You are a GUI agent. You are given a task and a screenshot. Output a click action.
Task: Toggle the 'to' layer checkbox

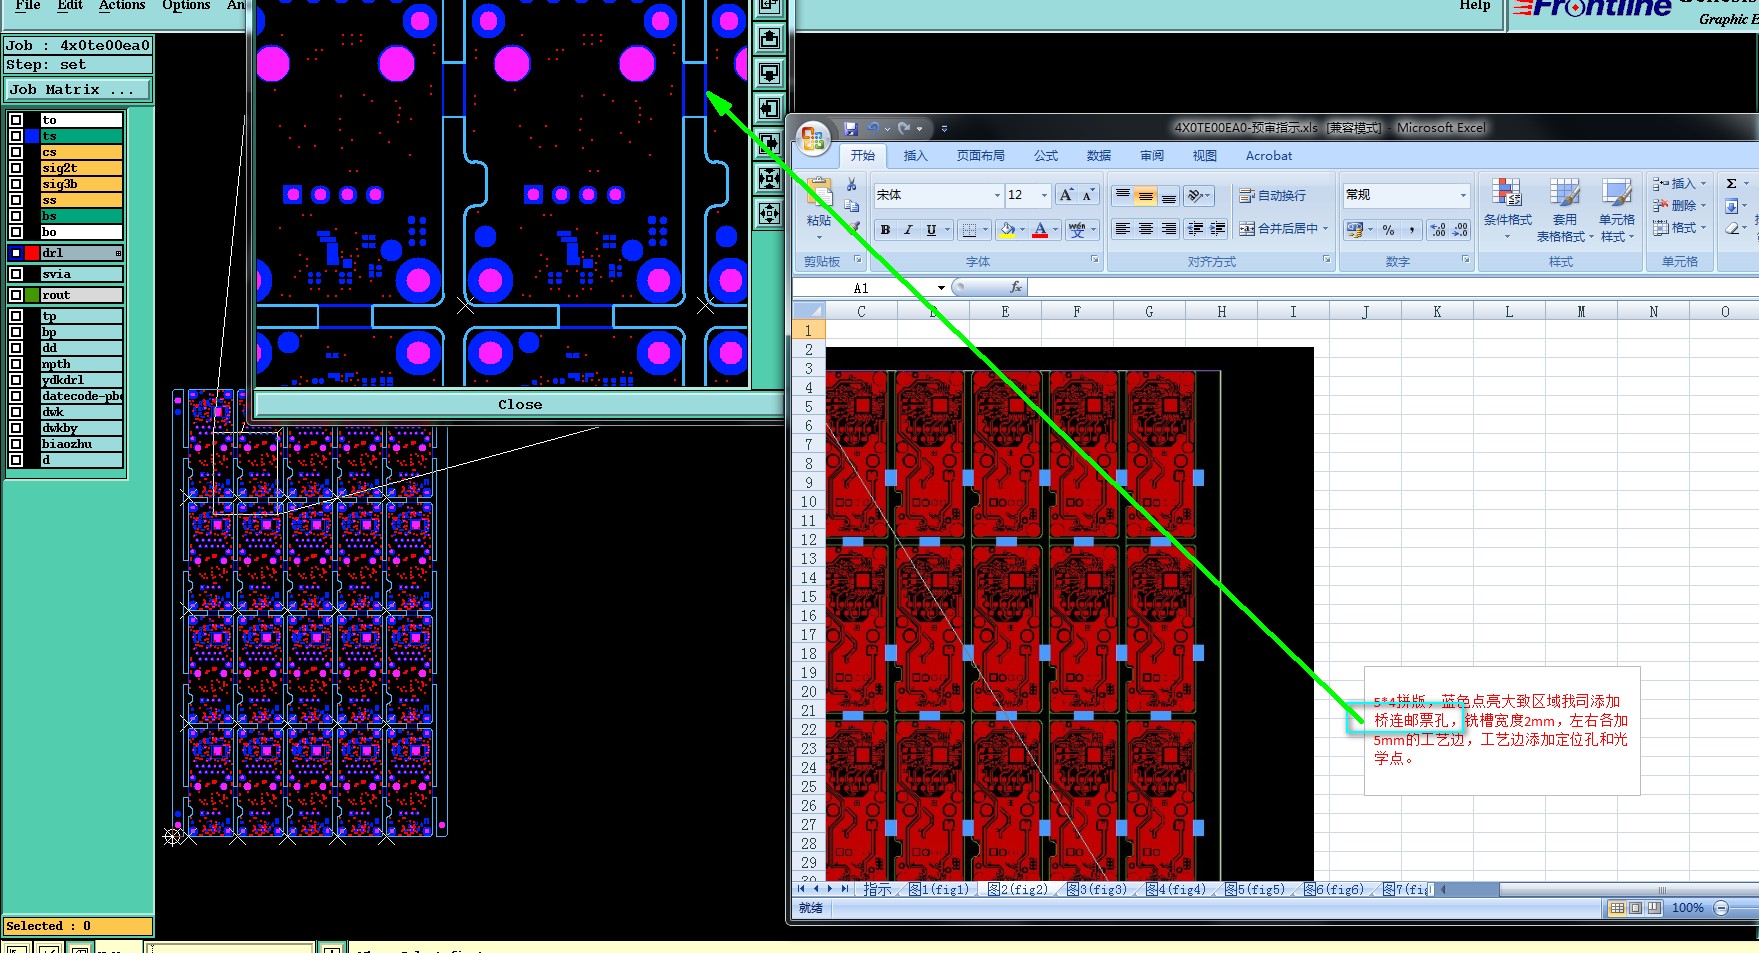click(16, 120)
